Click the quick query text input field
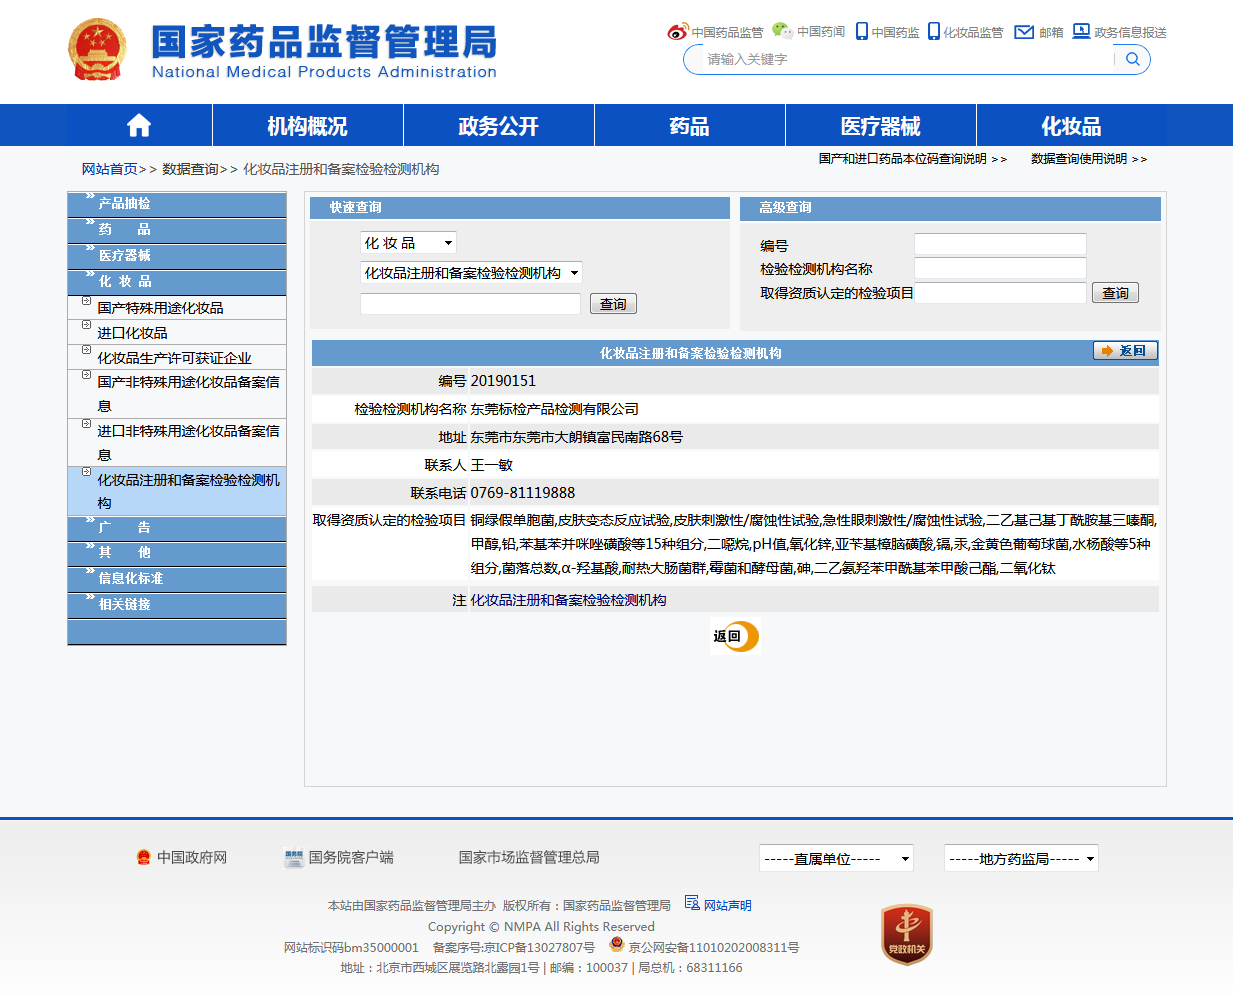The image size is (1233, 995). click(x=470, y=304)
